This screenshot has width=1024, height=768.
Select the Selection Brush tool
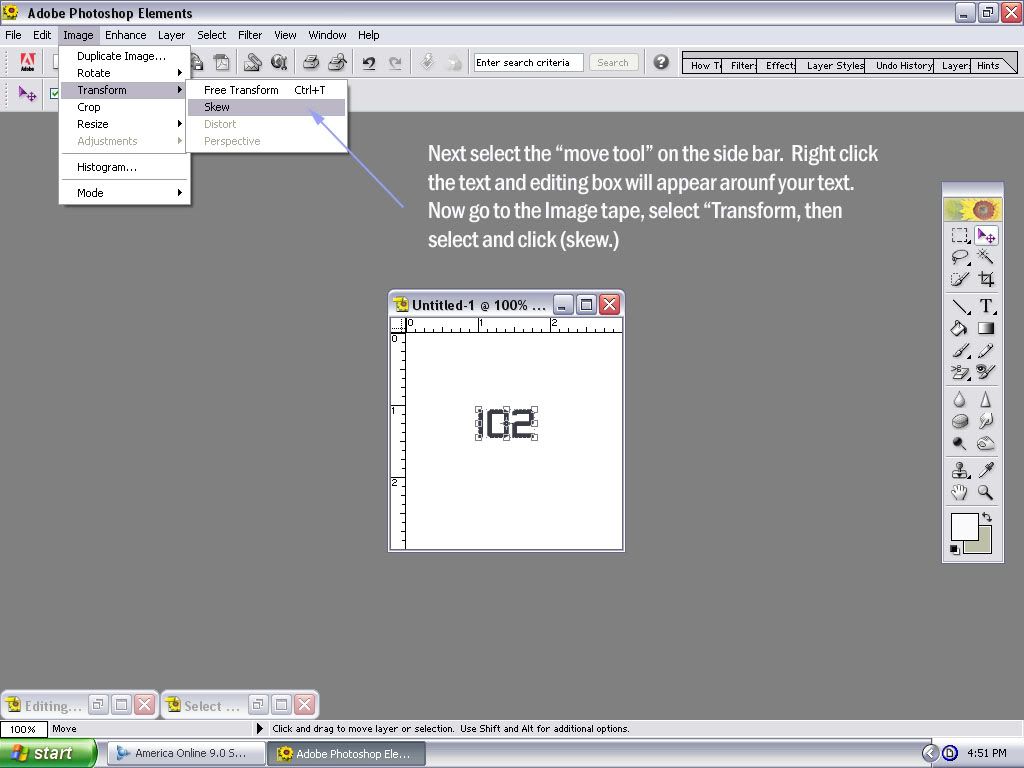pyautogui.click(x=959, y=280)
